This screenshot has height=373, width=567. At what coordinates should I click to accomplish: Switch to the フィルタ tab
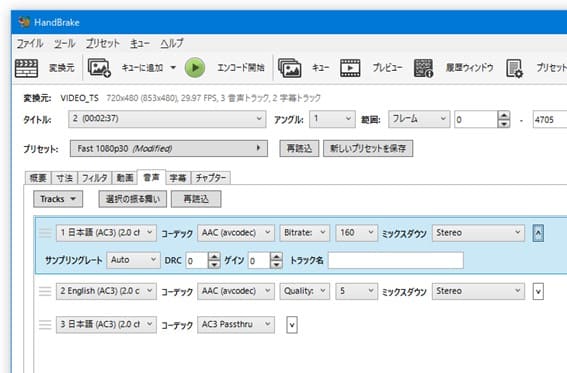[94, 178]
